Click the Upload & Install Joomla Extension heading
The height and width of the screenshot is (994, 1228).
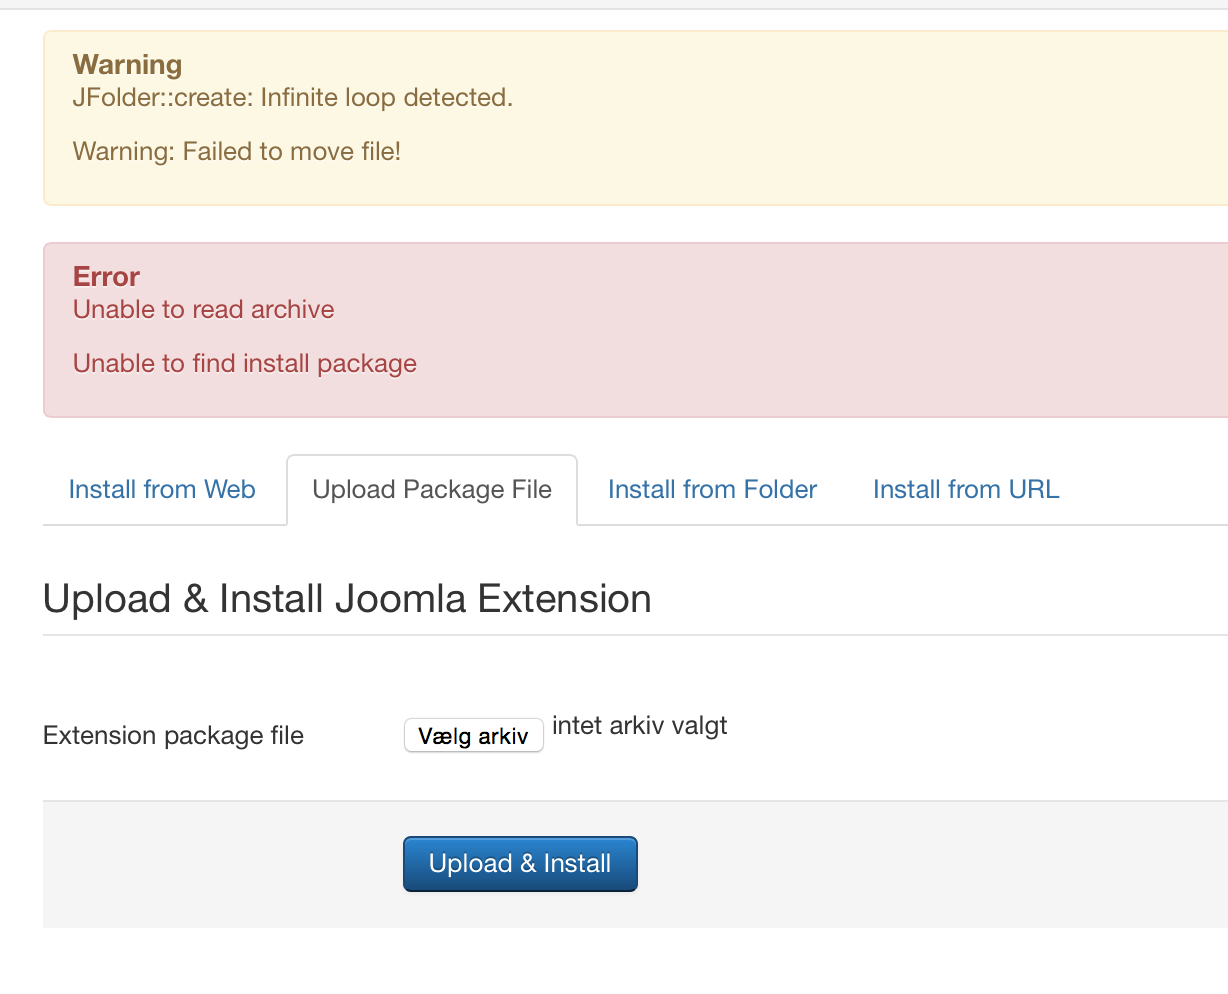(347, 599)
